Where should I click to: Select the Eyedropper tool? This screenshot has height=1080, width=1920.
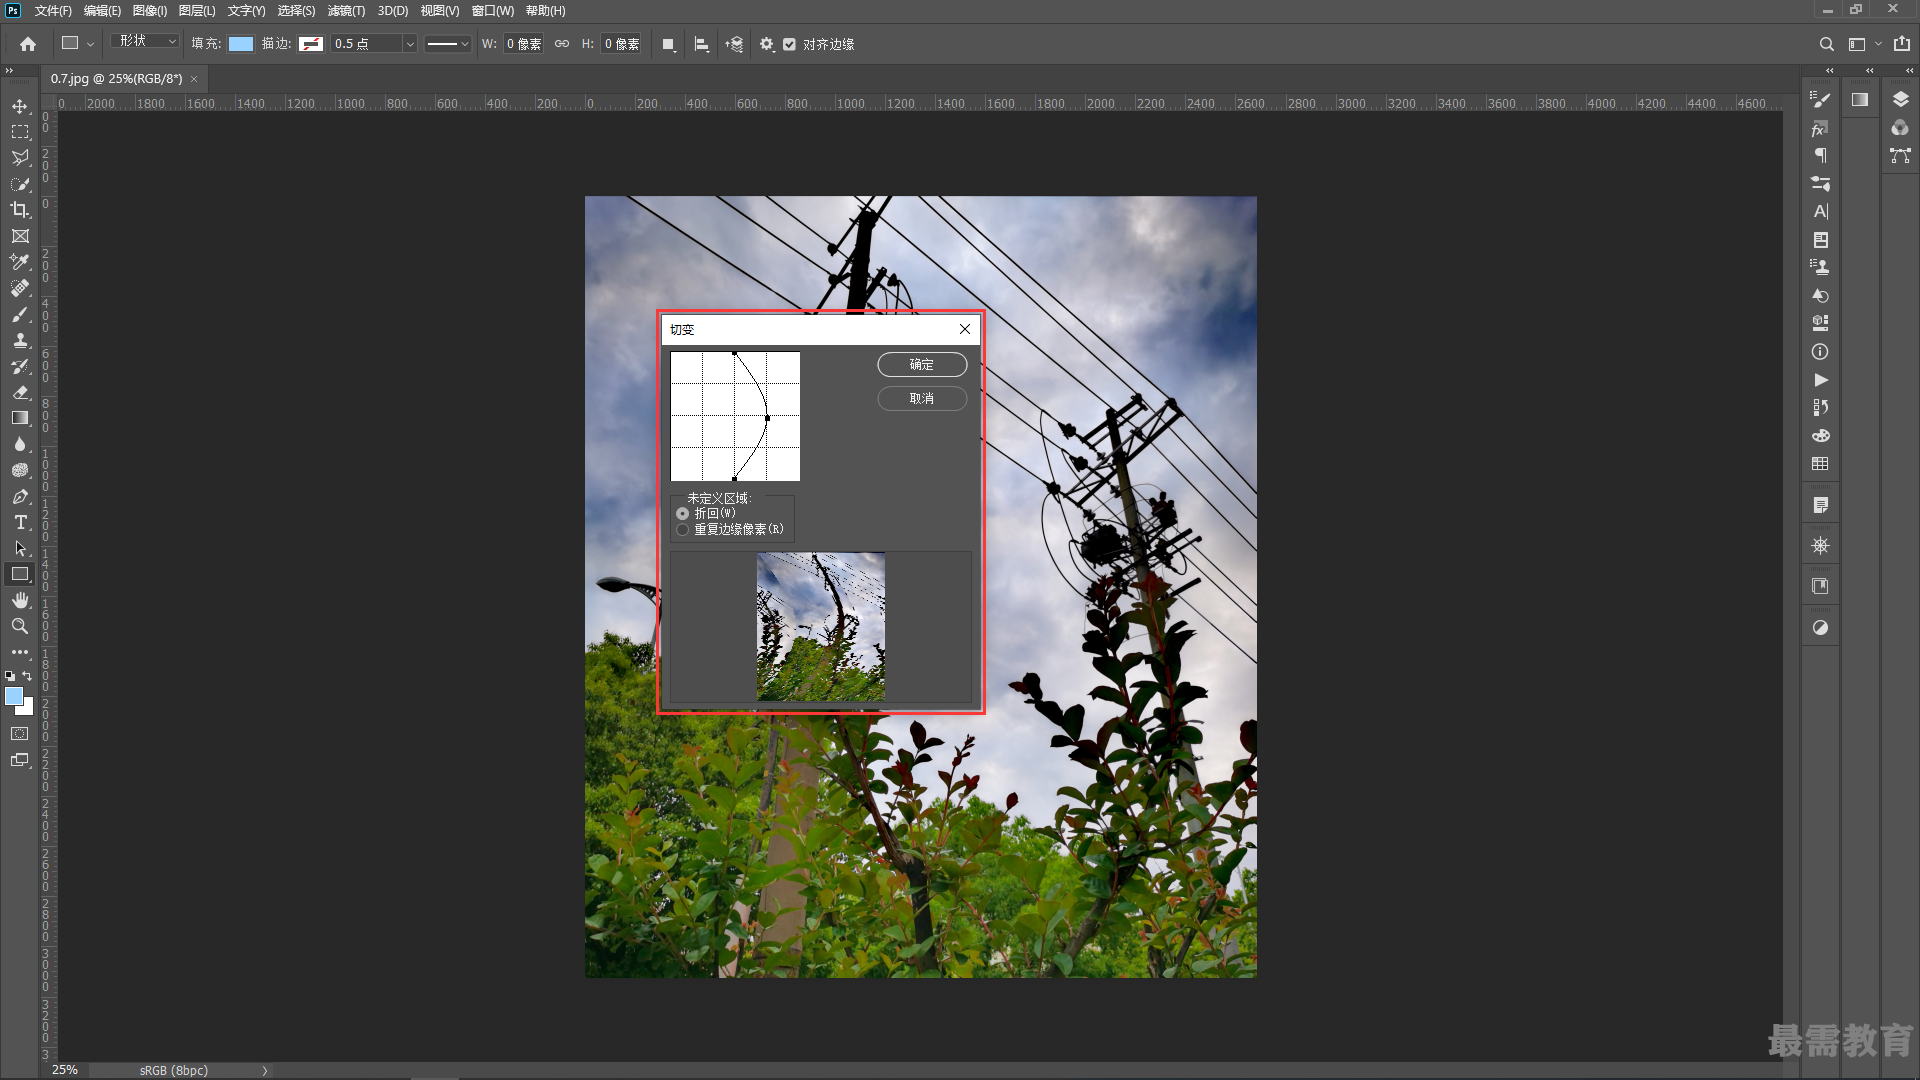point(20,262)
